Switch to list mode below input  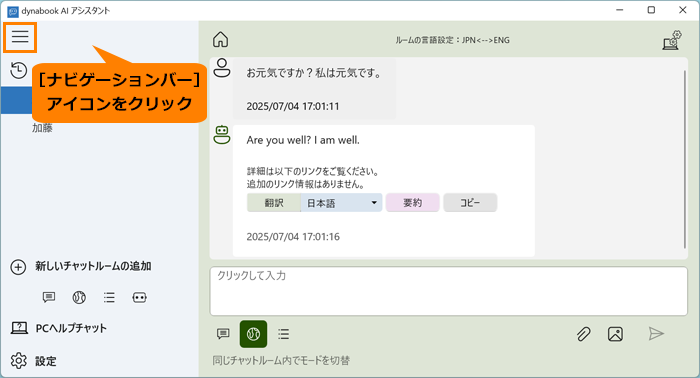[x=283, y=334]
